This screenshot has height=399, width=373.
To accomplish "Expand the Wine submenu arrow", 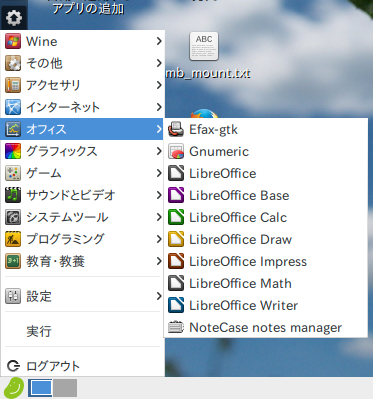I will [159, 41].
